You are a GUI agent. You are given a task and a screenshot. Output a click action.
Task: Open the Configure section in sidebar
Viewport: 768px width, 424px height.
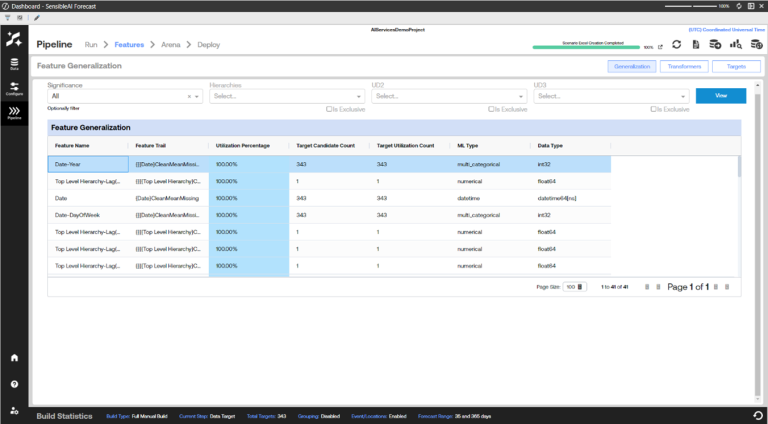coord(14,88)
